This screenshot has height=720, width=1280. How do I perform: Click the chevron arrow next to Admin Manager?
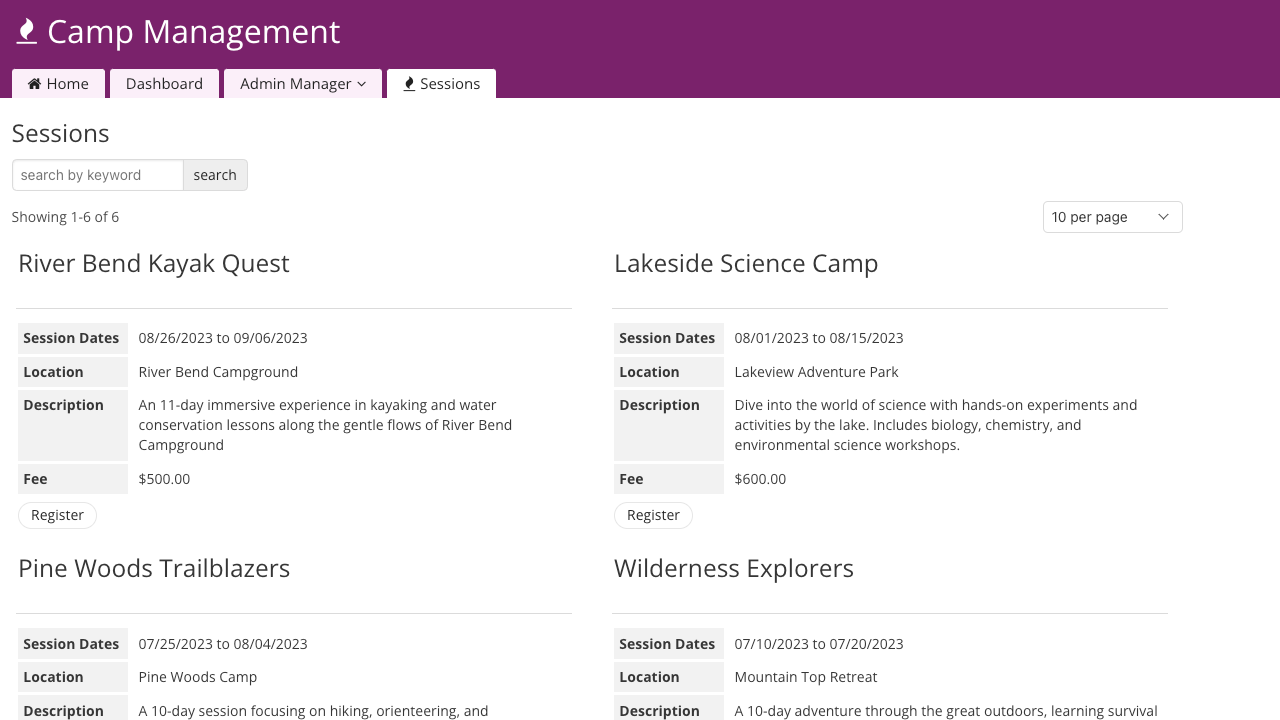(x=362, y=84)
